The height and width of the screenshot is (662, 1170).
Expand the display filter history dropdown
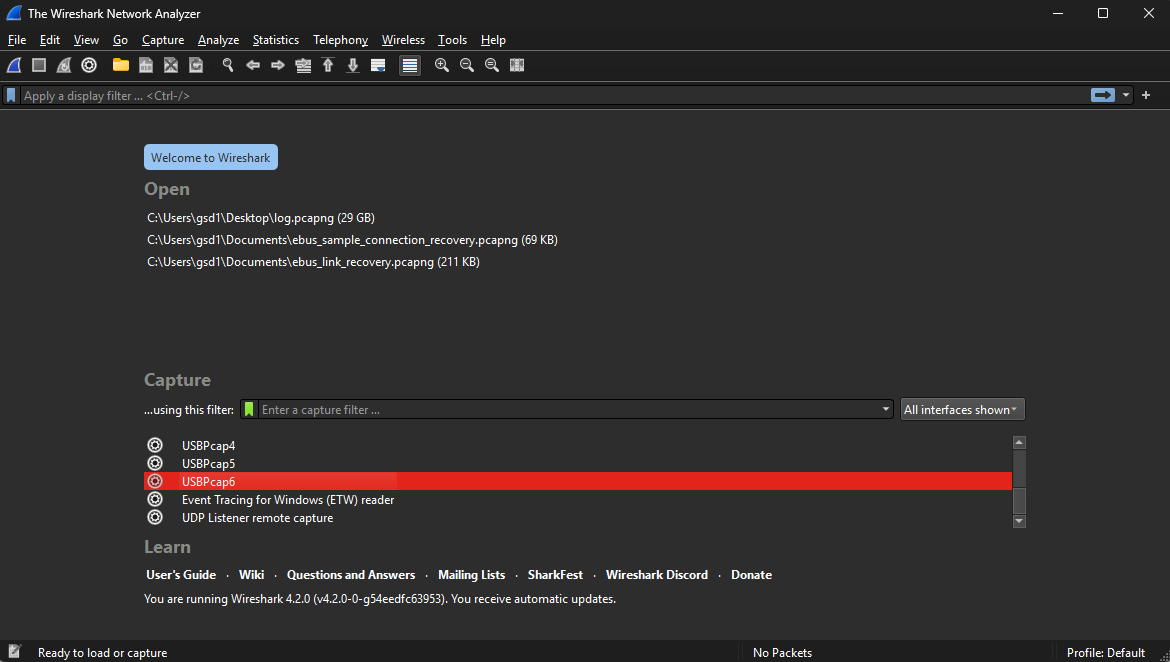coord(1126,96)
